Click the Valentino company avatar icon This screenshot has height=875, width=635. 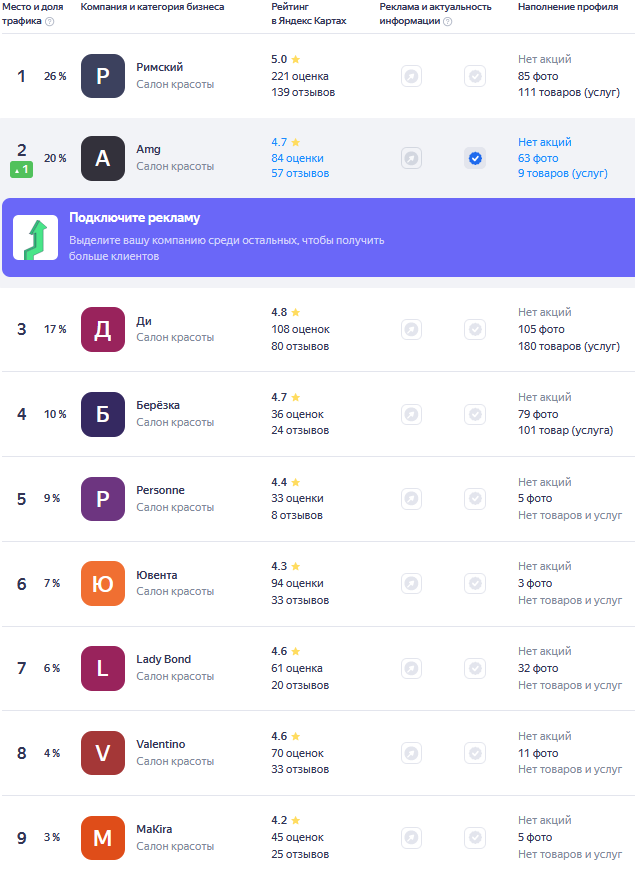pos(103,753)
